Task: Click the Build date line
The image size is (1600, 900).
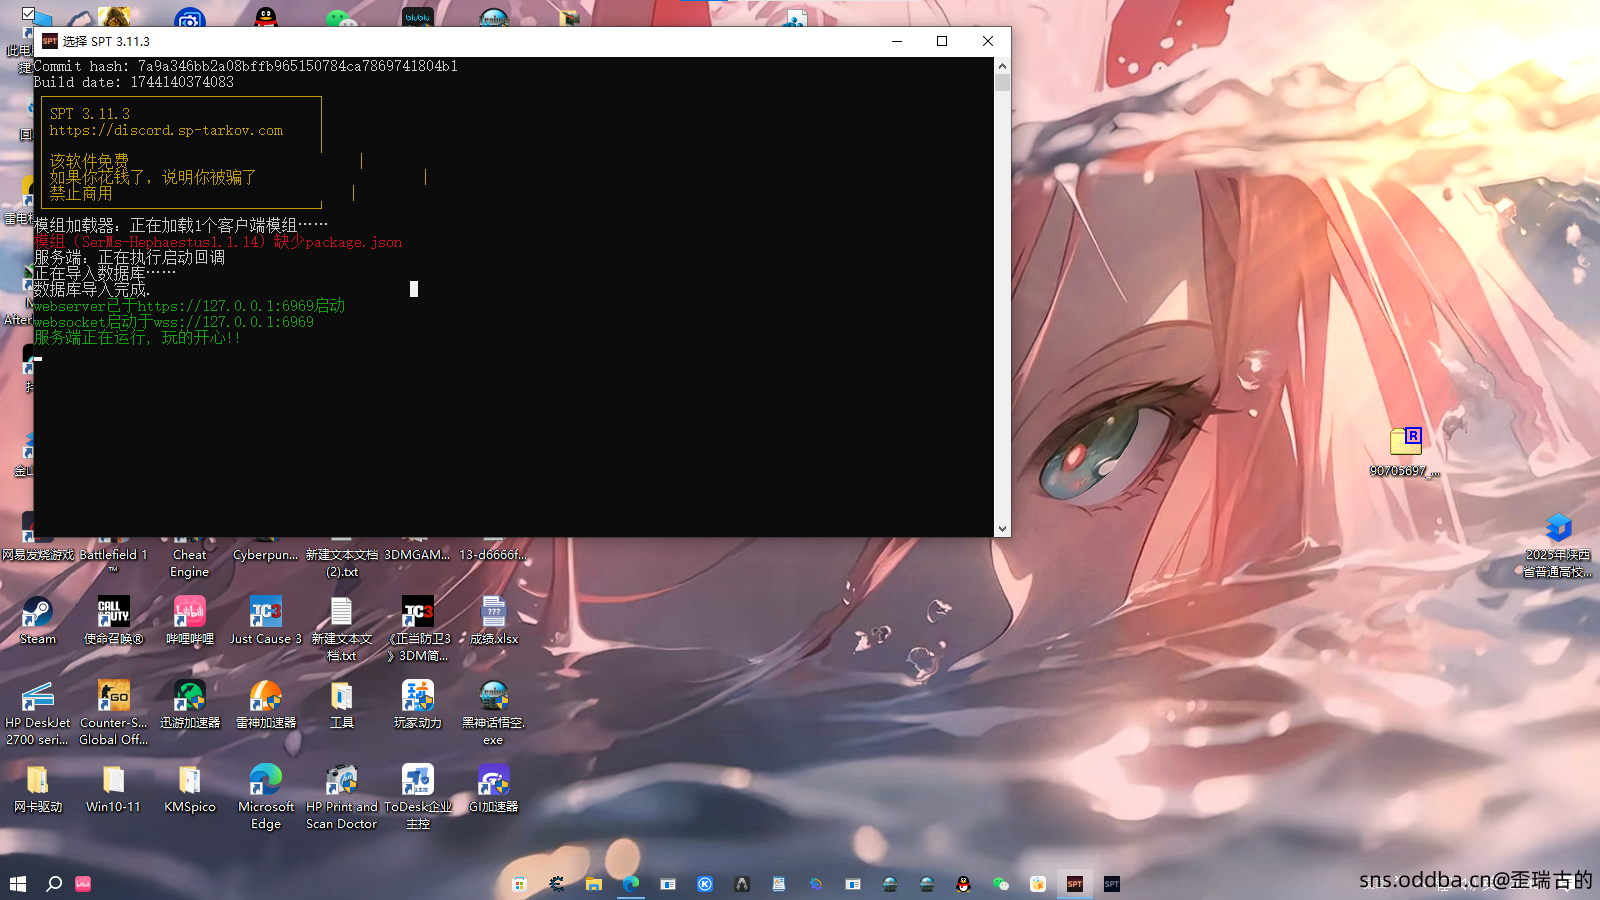Action: point(134,82)
